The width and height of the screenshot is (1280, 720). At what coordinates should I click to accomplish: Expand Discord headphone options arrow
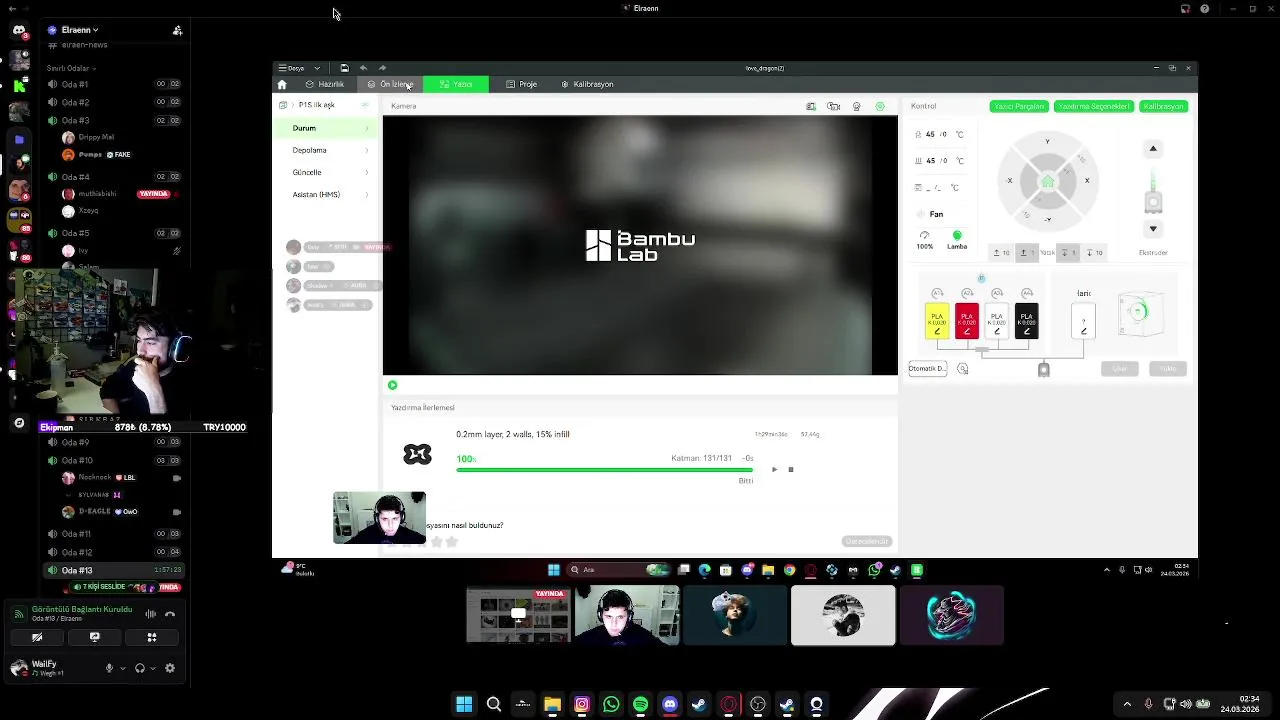coord(153,668)
